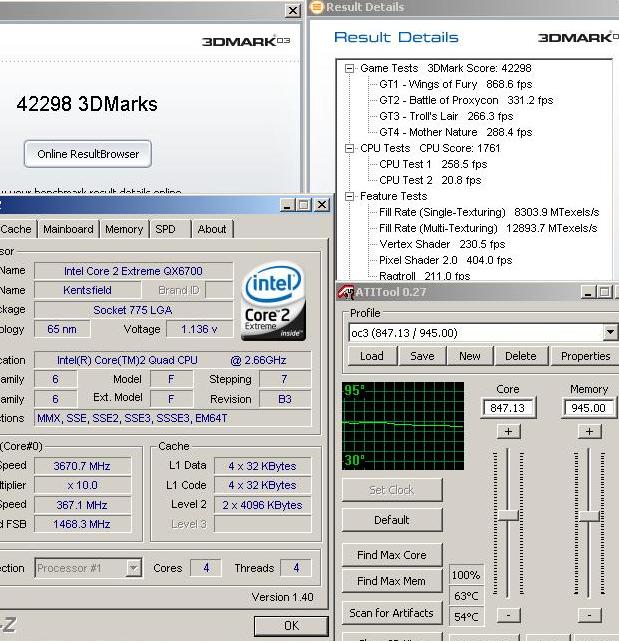Increase Memory clock with plus button
Screen dimensions: 619x641
pos(589,431)
